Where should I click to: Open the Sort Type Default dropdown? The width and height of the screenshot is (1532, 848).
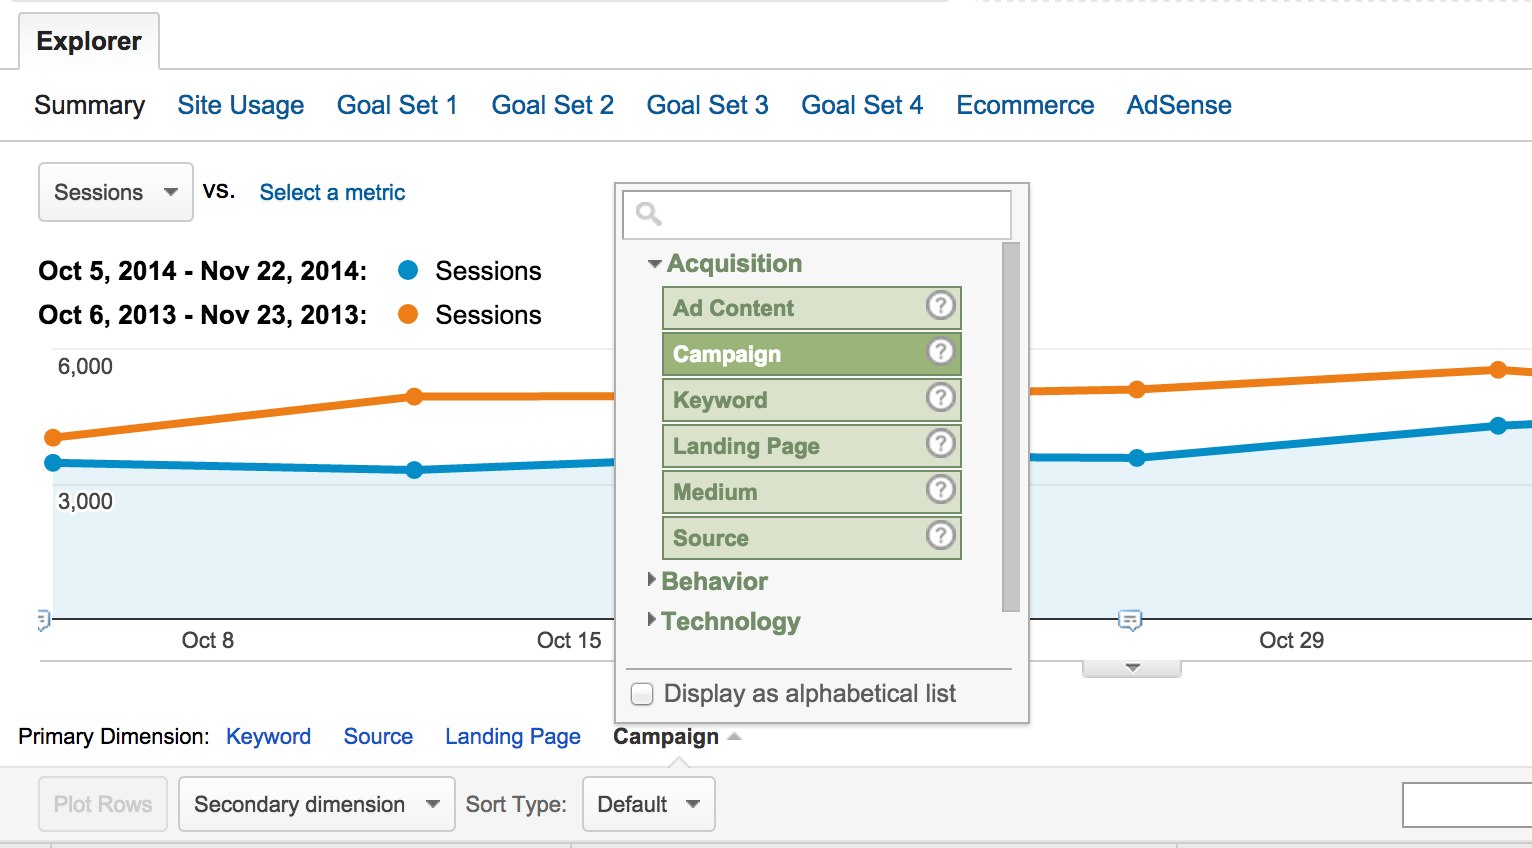648,804
